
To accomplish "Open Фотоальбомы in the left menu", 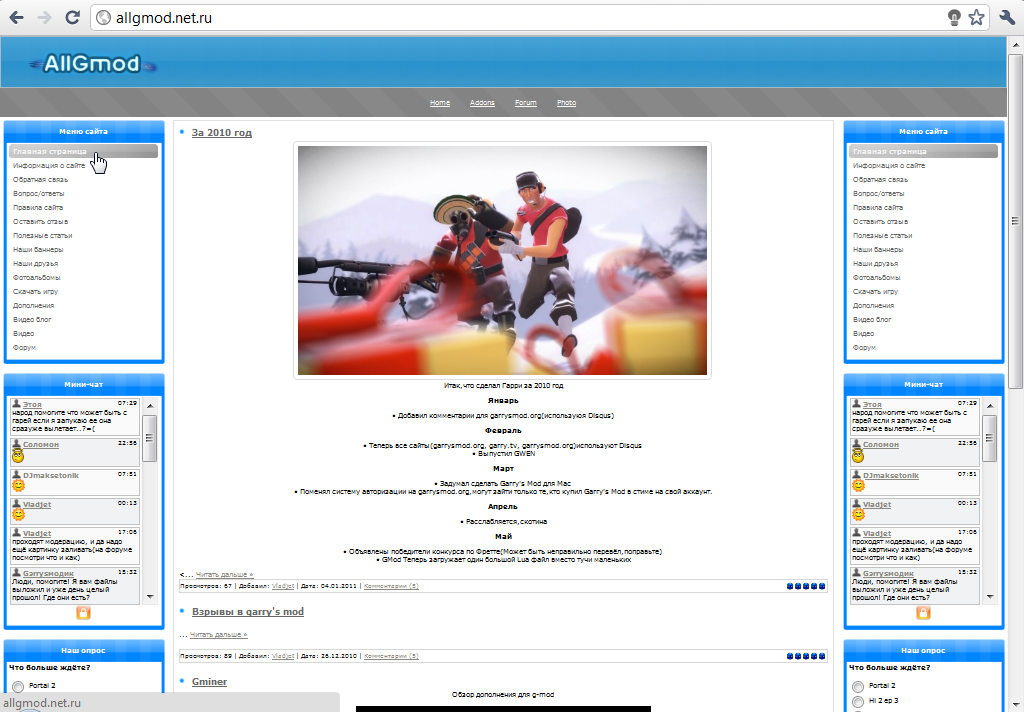I will [x=37, y=278].
